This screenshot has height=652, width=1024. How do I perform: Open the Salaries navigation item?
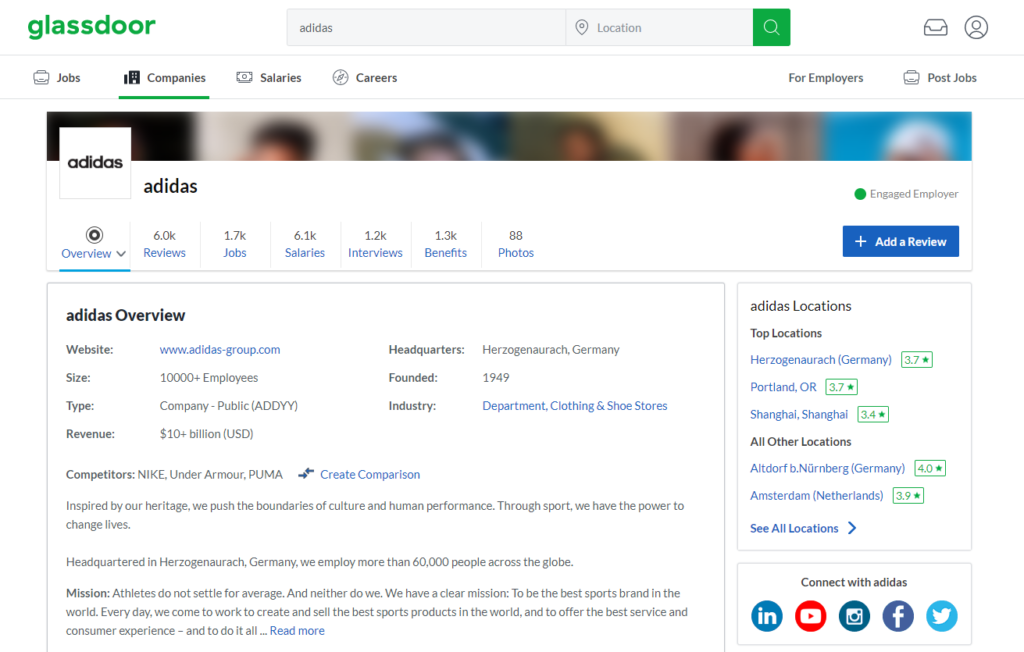click(269, 78)
